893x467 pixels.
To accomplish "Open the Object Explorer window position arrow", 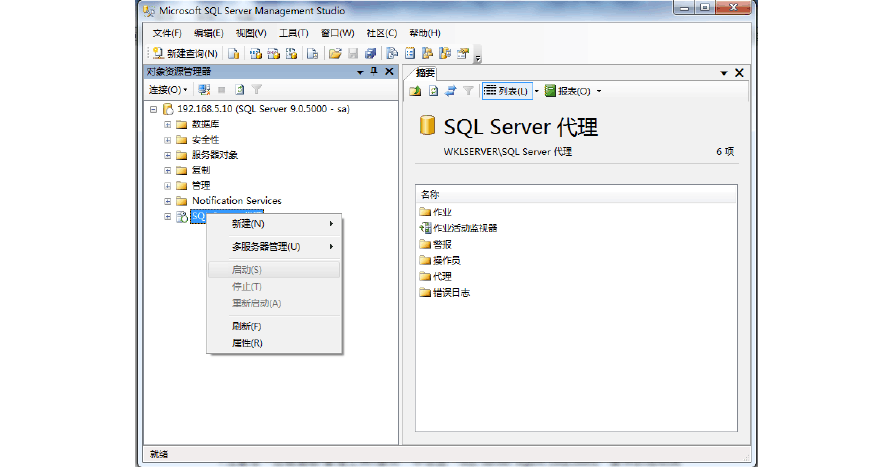I will [x=360, y=72].
